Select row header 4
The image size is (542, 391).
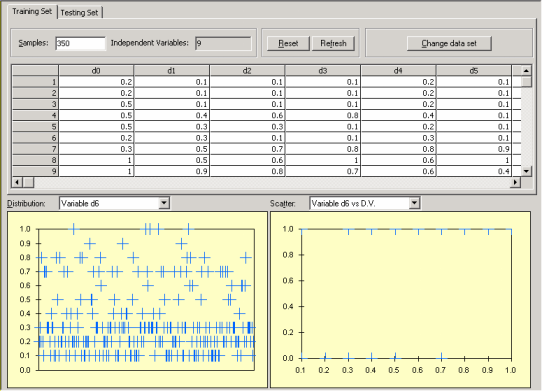pyautogui.click(x=35, y=115)
